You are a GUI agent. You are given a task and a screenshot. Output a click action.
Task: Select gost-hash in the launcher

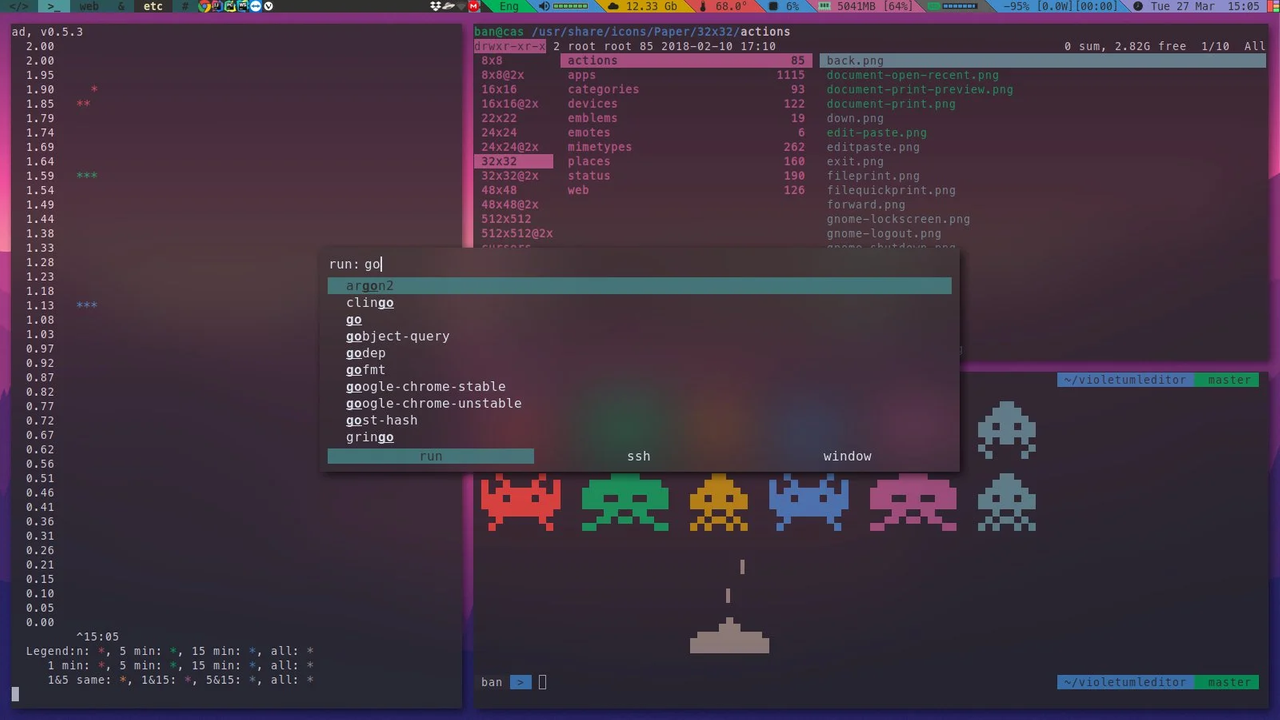coord(640,420)
